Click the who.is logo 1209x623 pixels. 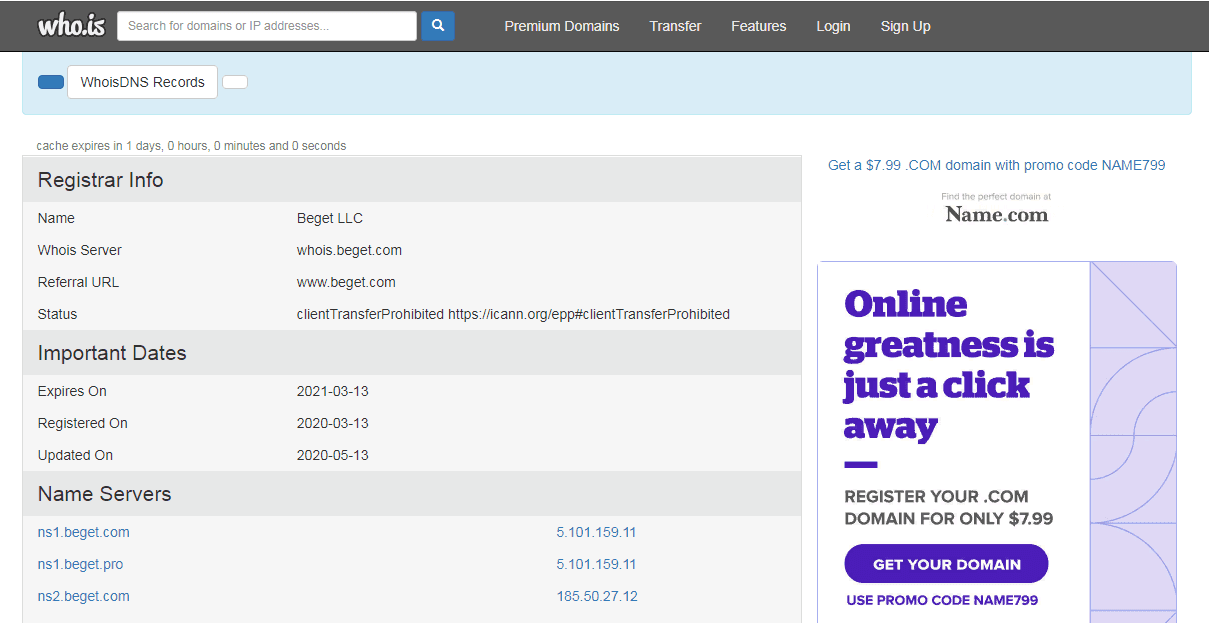pyautogui.click(x=71, y=26)
